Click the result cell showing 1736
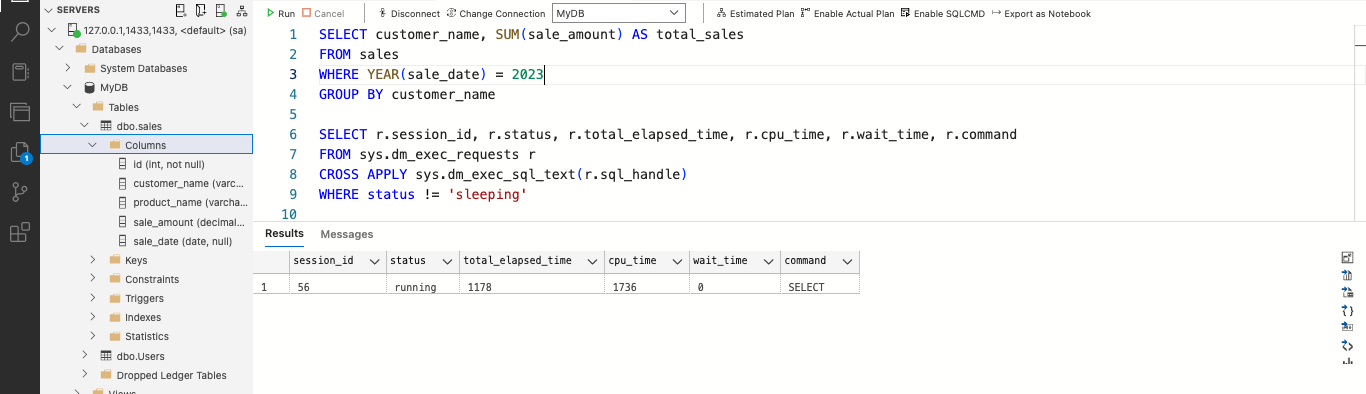The width and height of the screenshot is (1366, 394). coord(646,287)
